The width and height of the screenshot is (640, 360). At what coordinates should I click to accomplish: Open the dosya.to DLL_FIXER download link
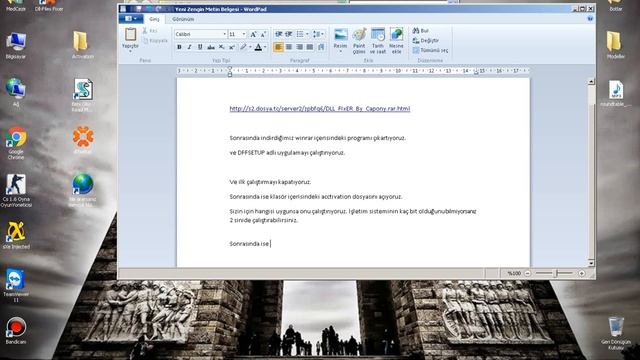point(320,109)
